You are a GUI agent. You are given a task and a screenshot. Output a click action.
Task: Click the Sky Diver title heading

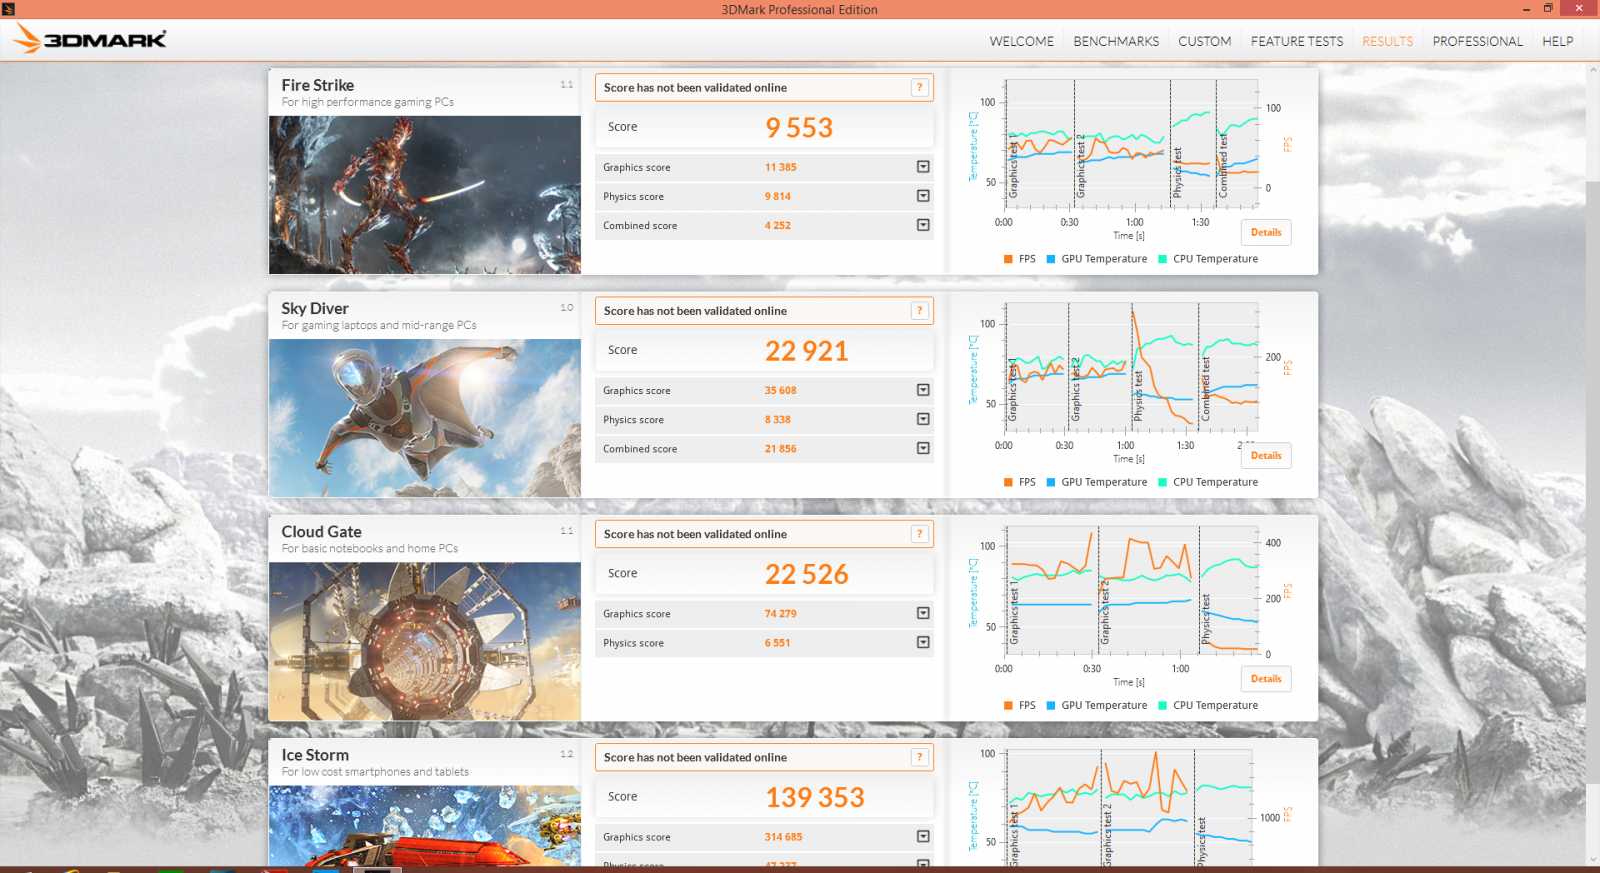click(315, 308)
